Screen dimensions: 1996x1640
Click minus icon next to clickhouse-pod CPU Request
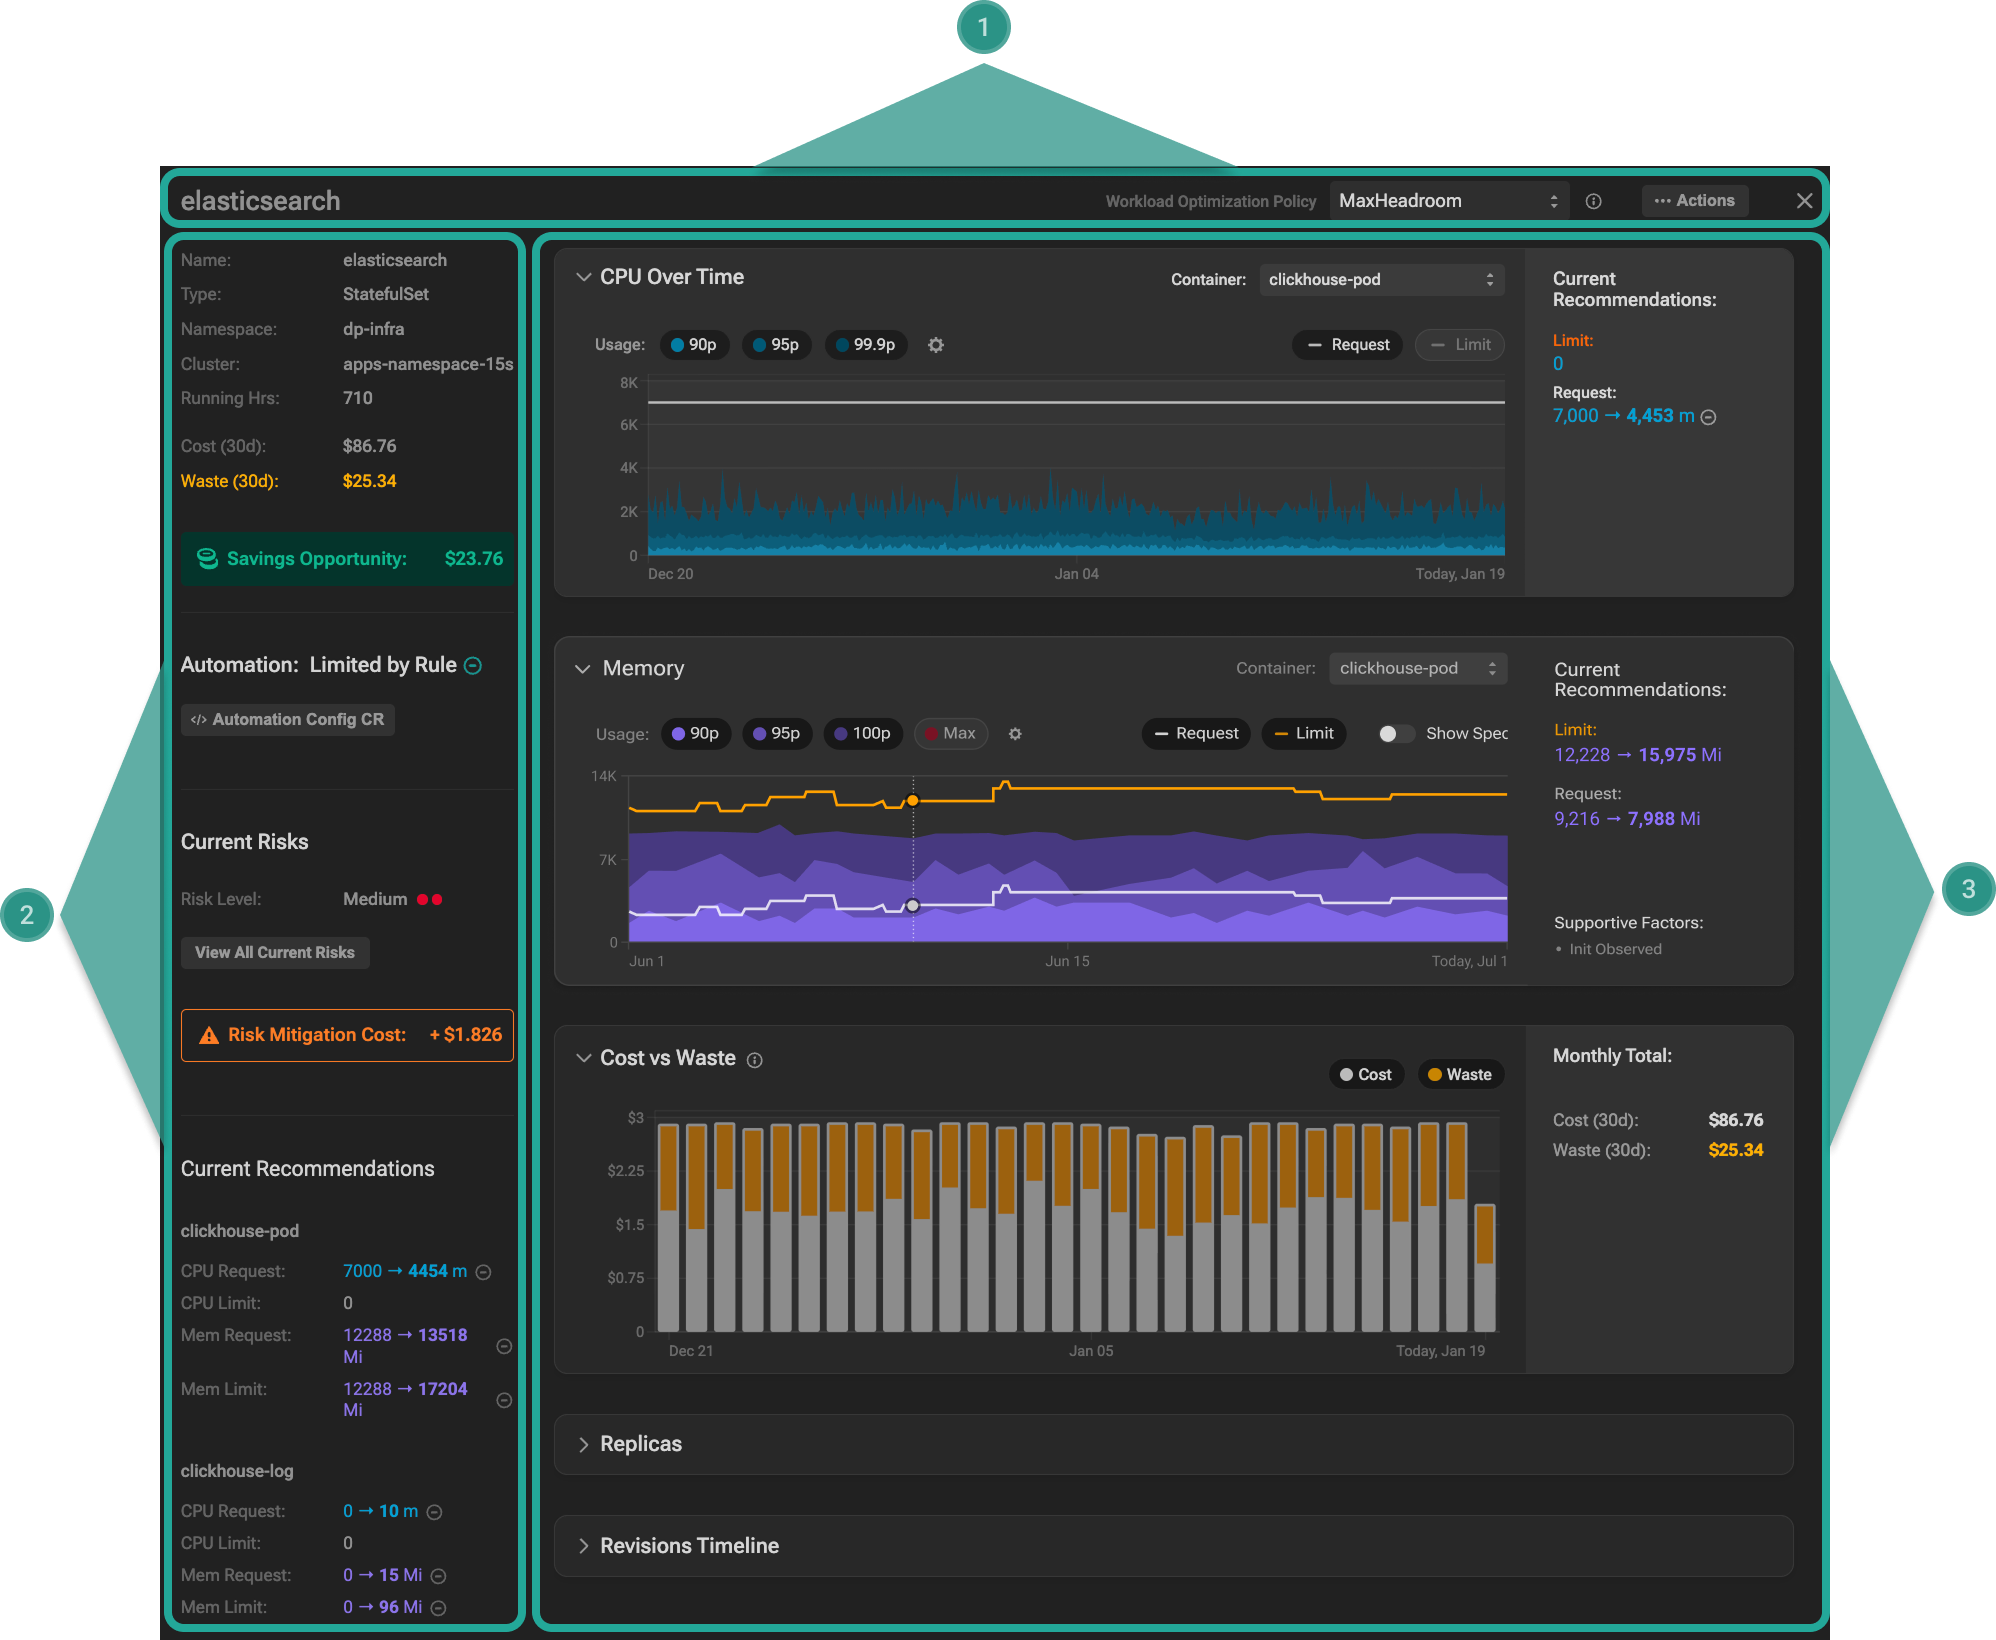point(483,1272)
